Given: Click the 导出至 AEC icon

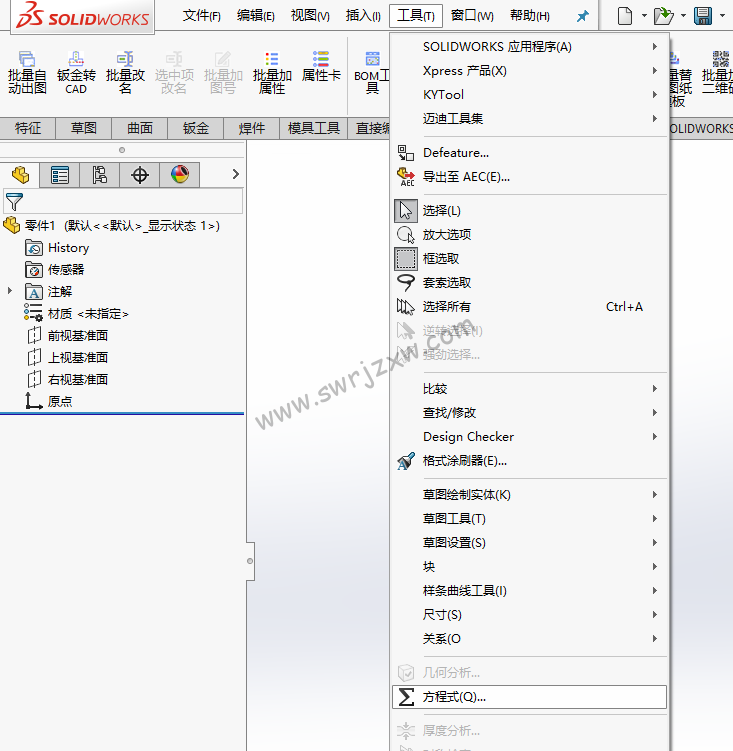Looking at the screenshot, I should (x=406, y=177).
